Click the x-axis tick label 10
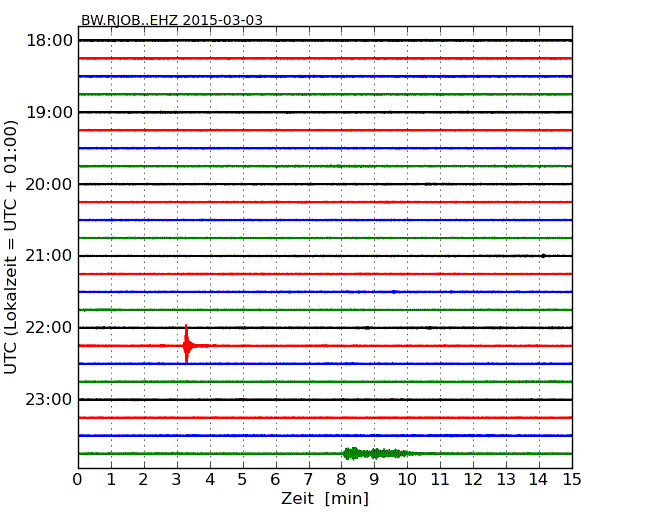 (407, 480)
